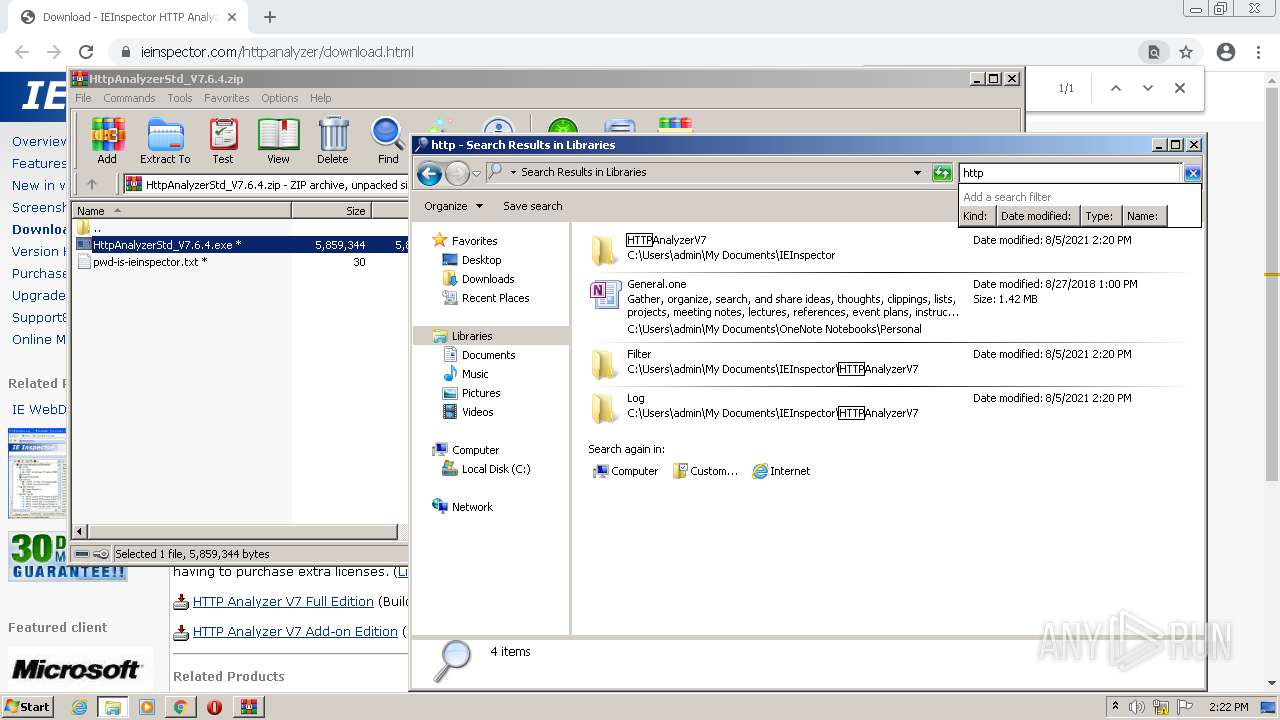
Task: Switch to WinRAR via taskbar icon
Action: (248, 707)
